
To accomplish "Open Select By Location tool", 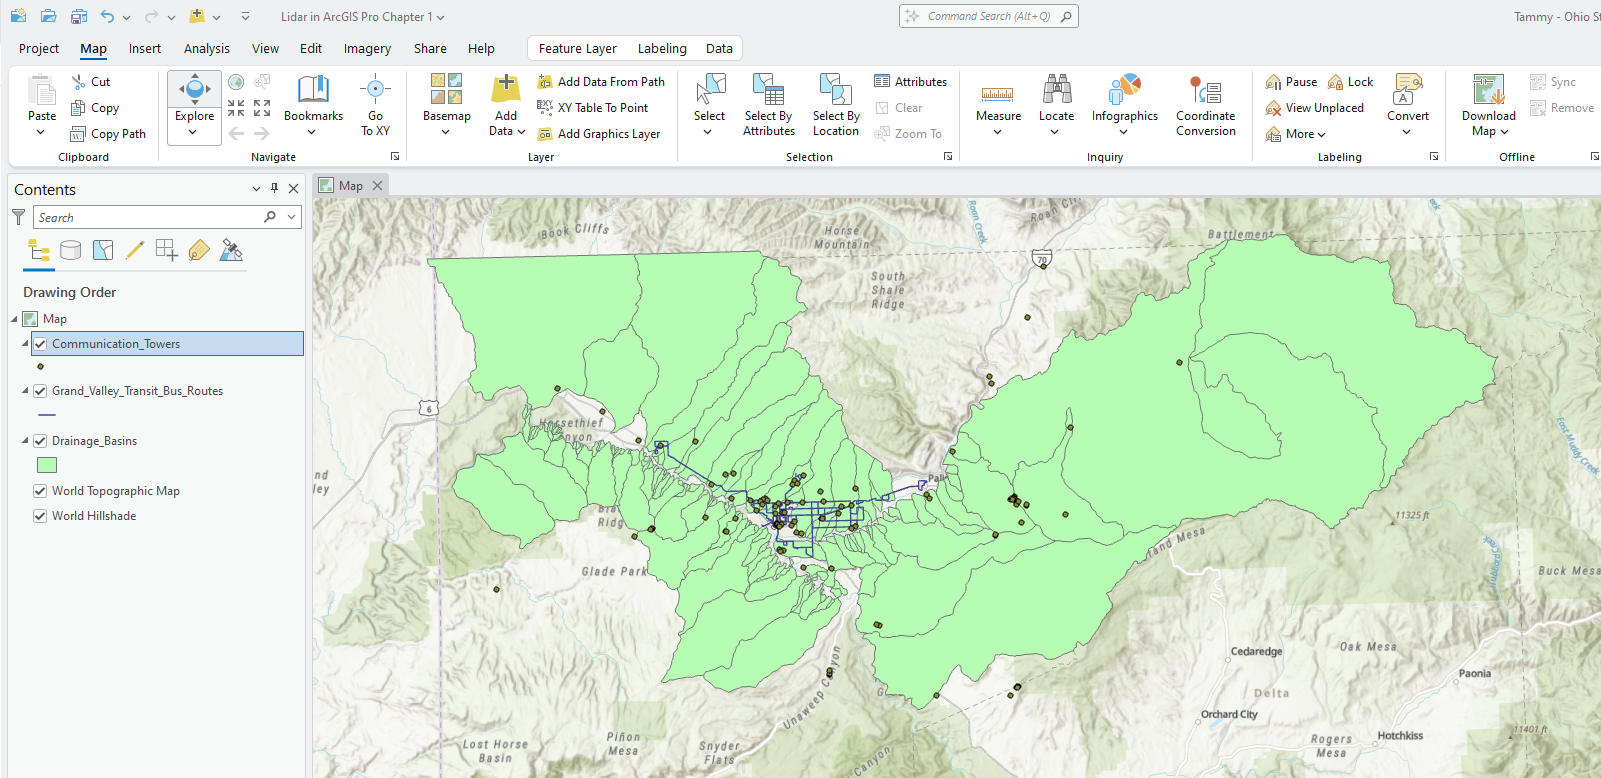I will coord(835,90).
